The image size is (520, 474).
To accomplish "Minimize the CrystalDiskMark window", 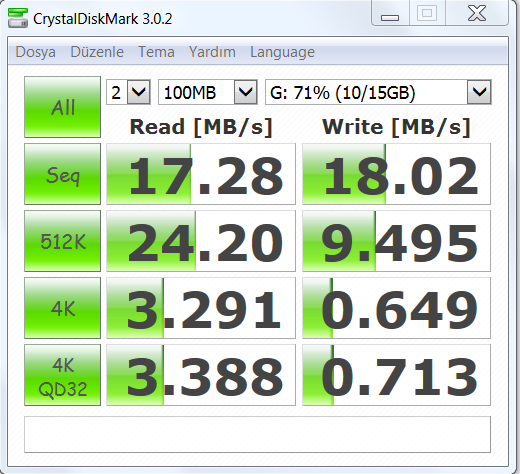I will (x=390, y=14).
